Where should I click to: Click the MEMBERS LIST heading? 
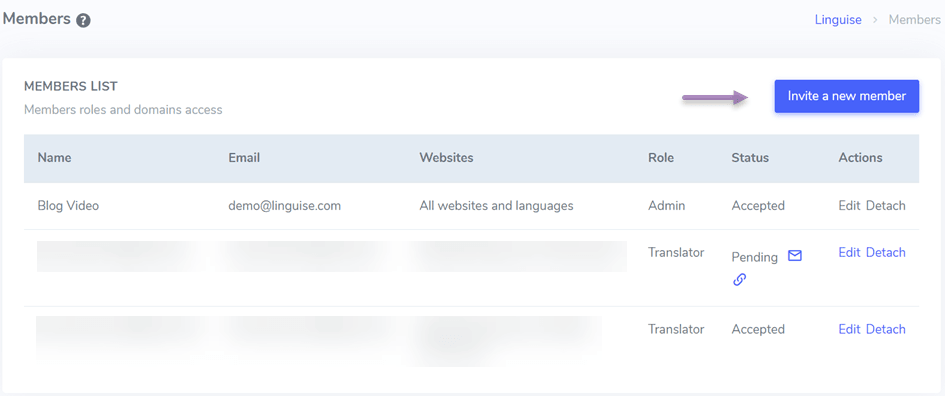[x=71, y=87]
